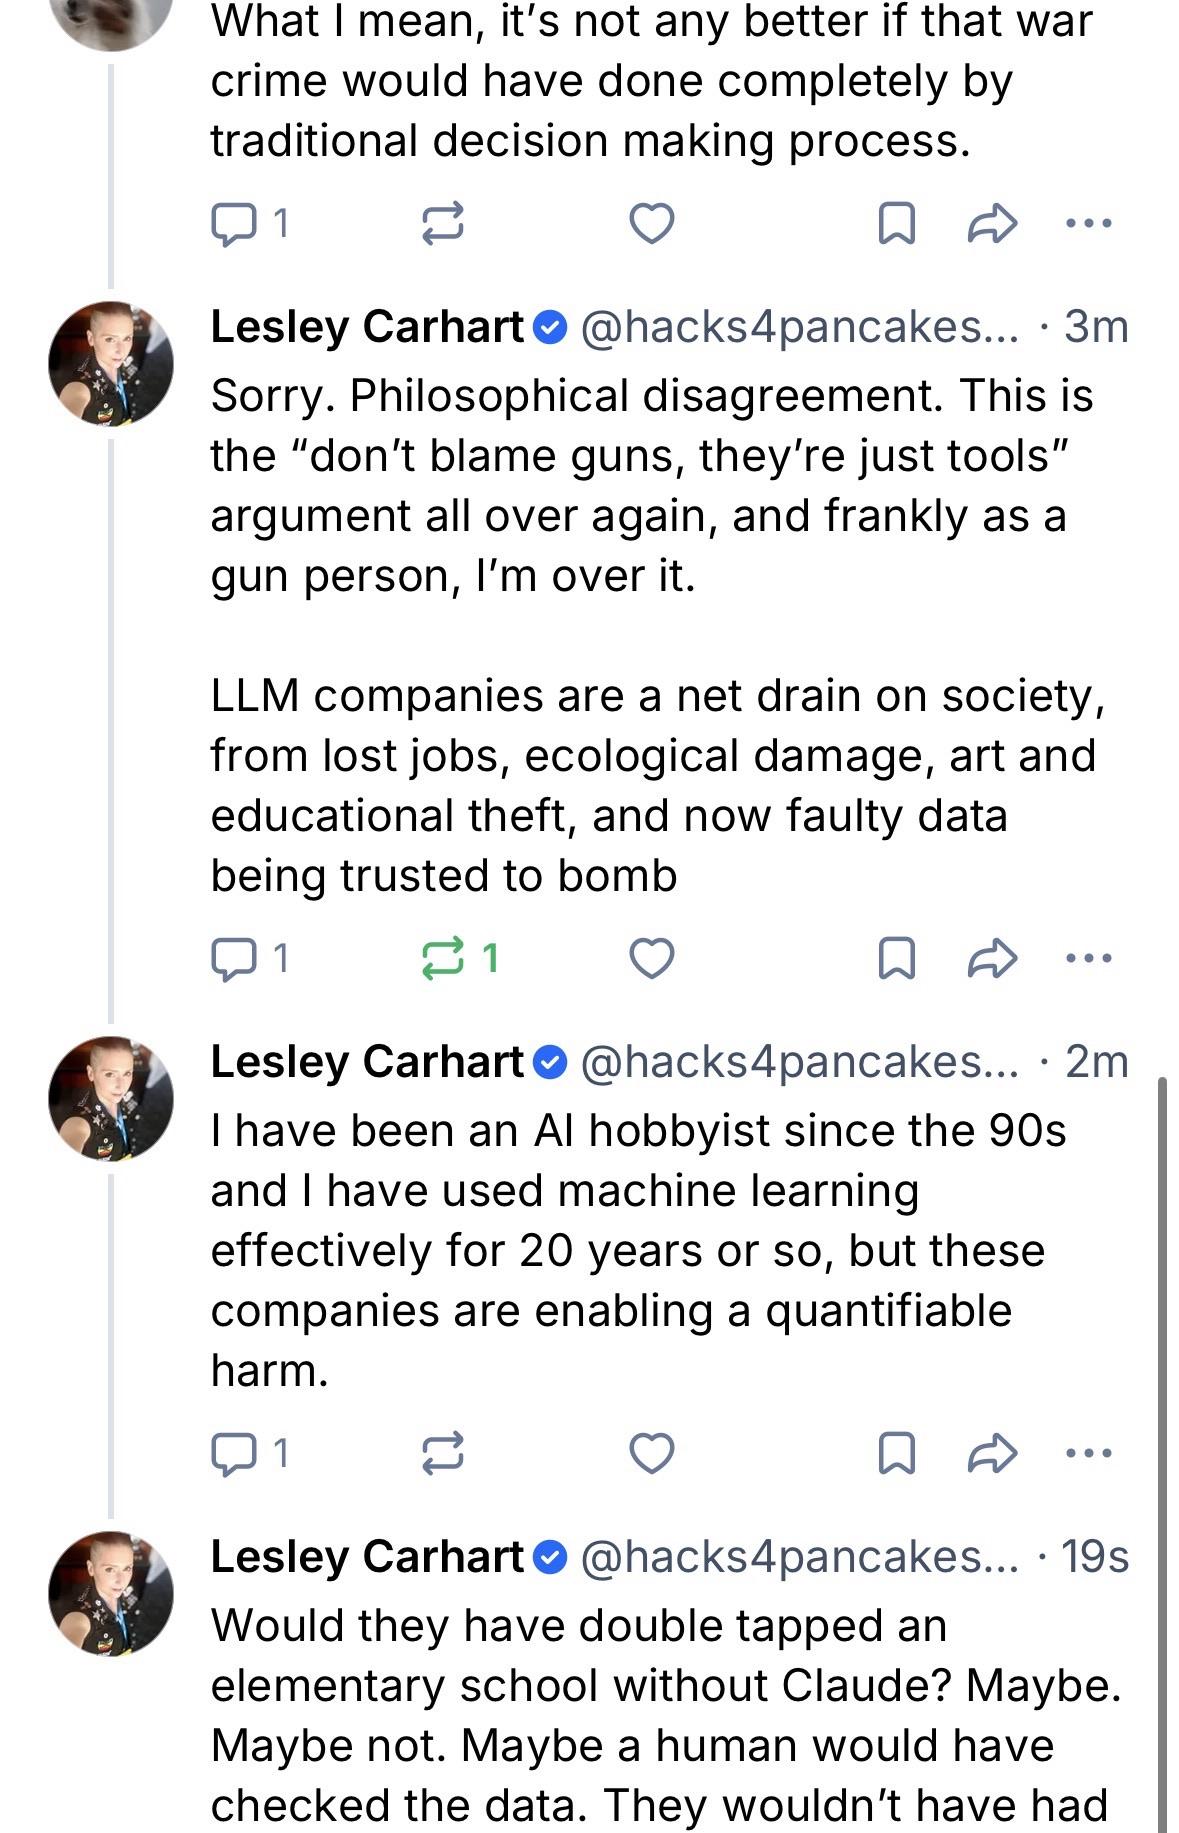
Task: Like the "Philosophical disagreement" post
Action: click(x=651, y=959)
